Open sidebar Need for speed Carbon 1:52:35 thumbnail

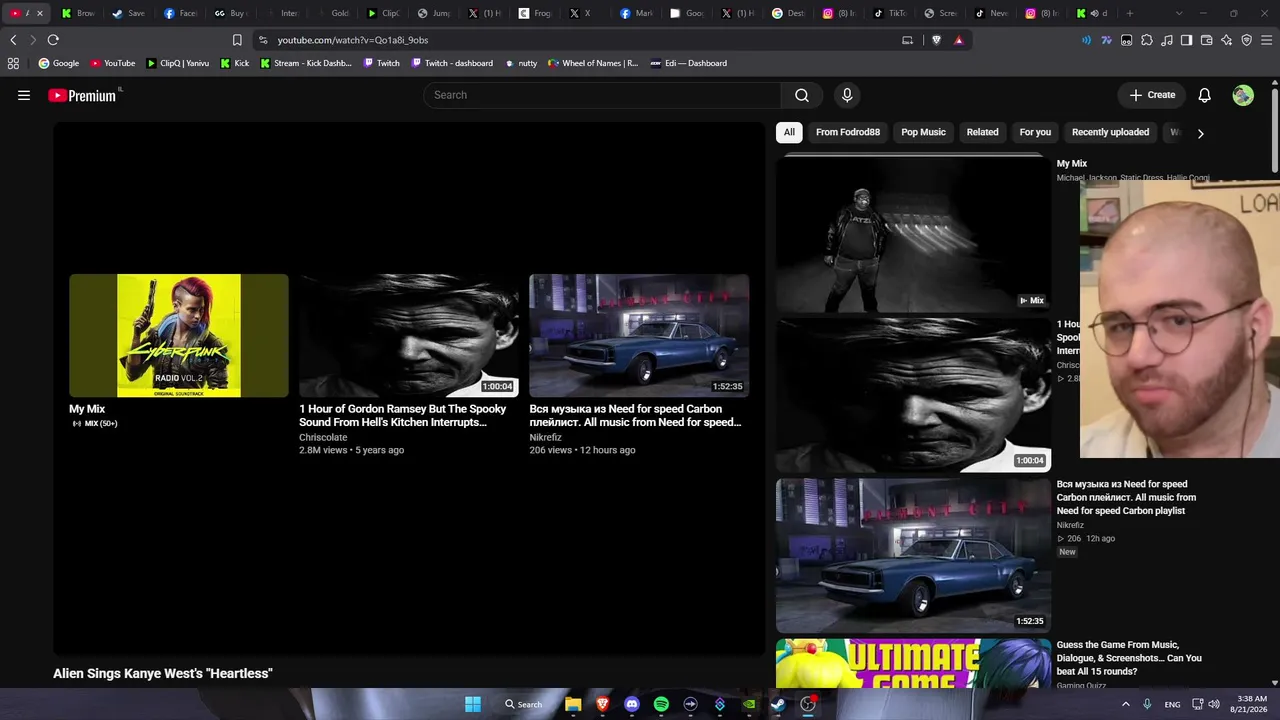tap(913, 555)
